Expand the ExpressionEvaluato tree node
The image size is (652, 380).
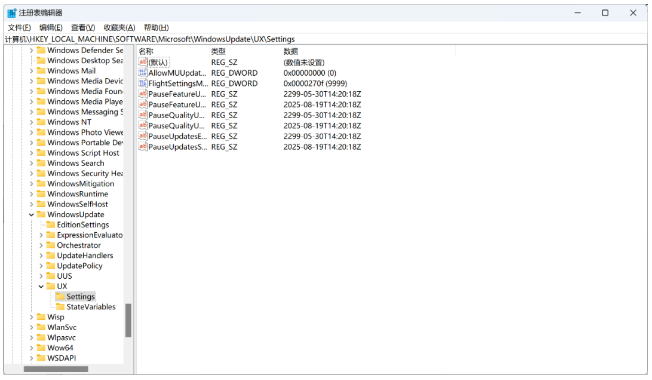(41, 235)
